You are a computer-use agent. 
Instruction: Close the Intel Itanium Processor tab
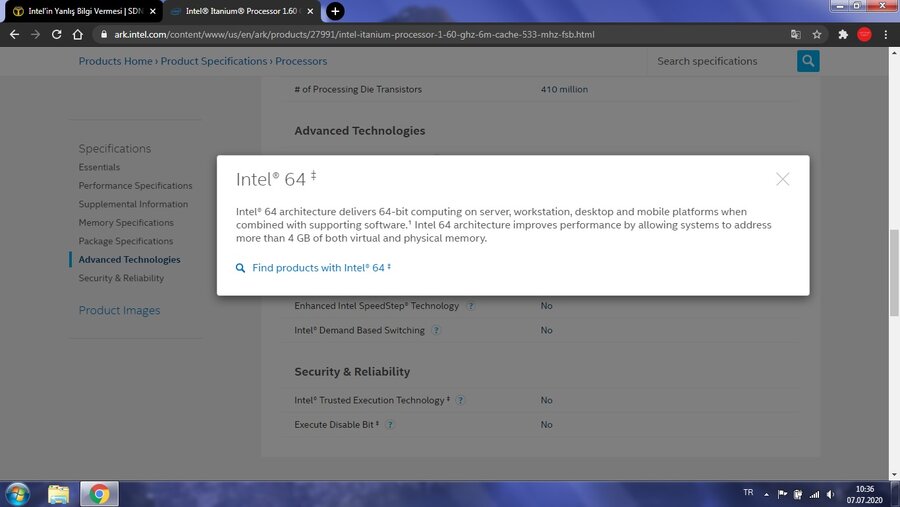[x=310, y=11]
